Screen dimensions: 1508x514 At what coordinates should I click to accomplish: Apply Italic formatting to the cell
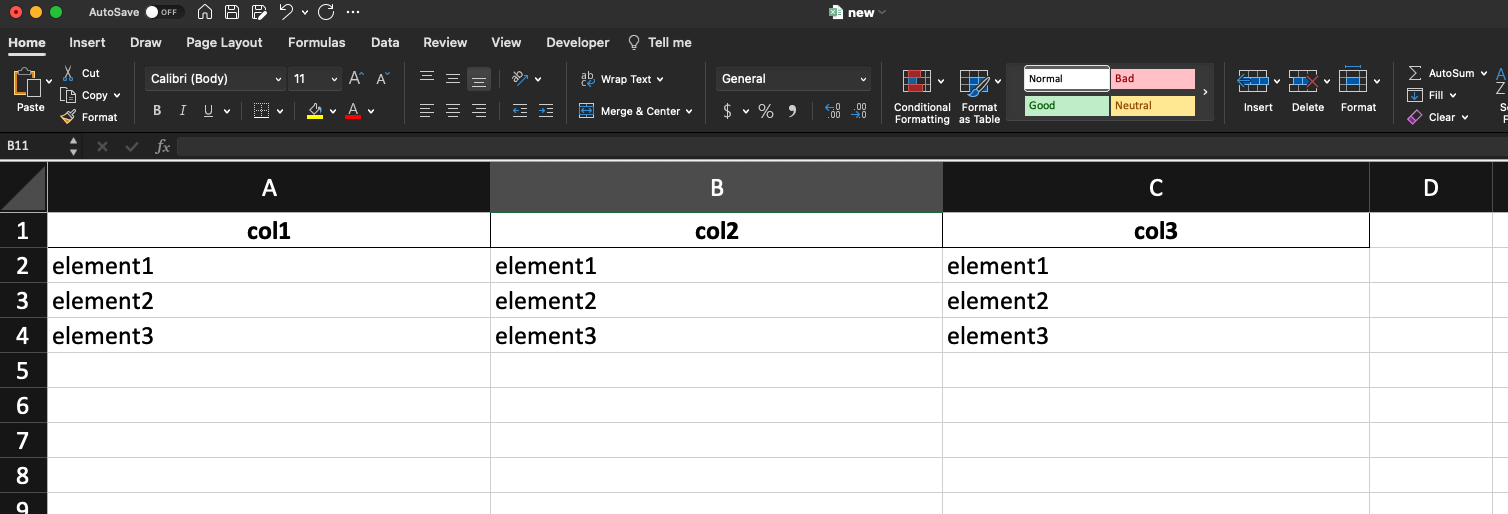pos(183,111)
